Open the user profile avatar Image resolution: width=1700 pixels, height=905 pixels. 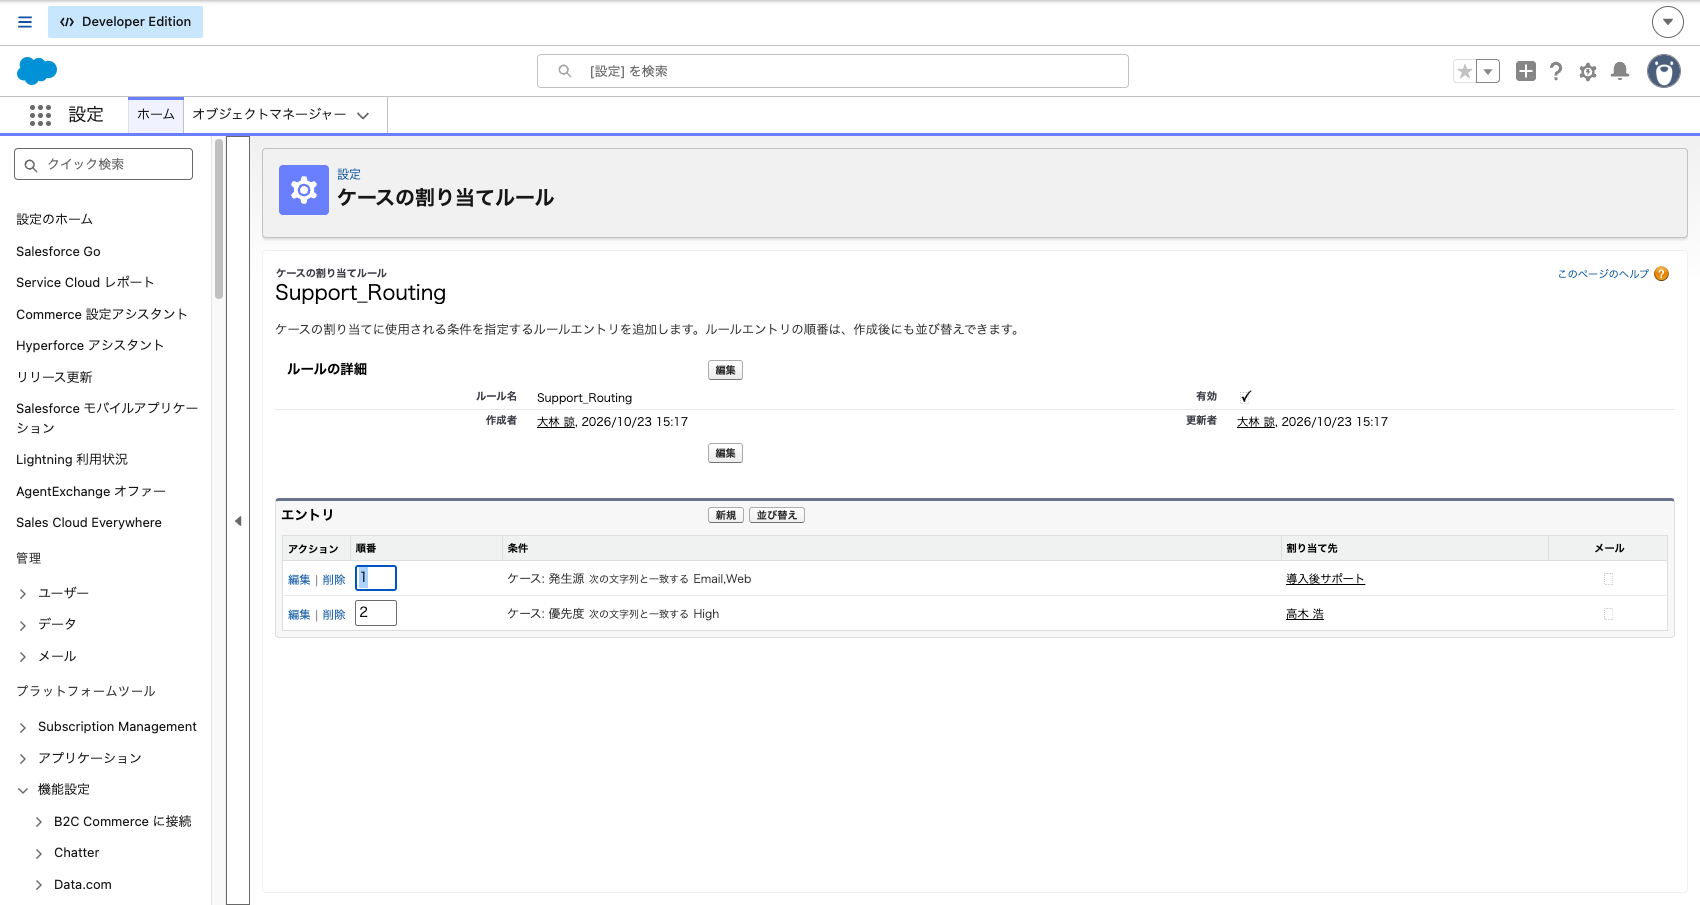[x=1664, y=71]
